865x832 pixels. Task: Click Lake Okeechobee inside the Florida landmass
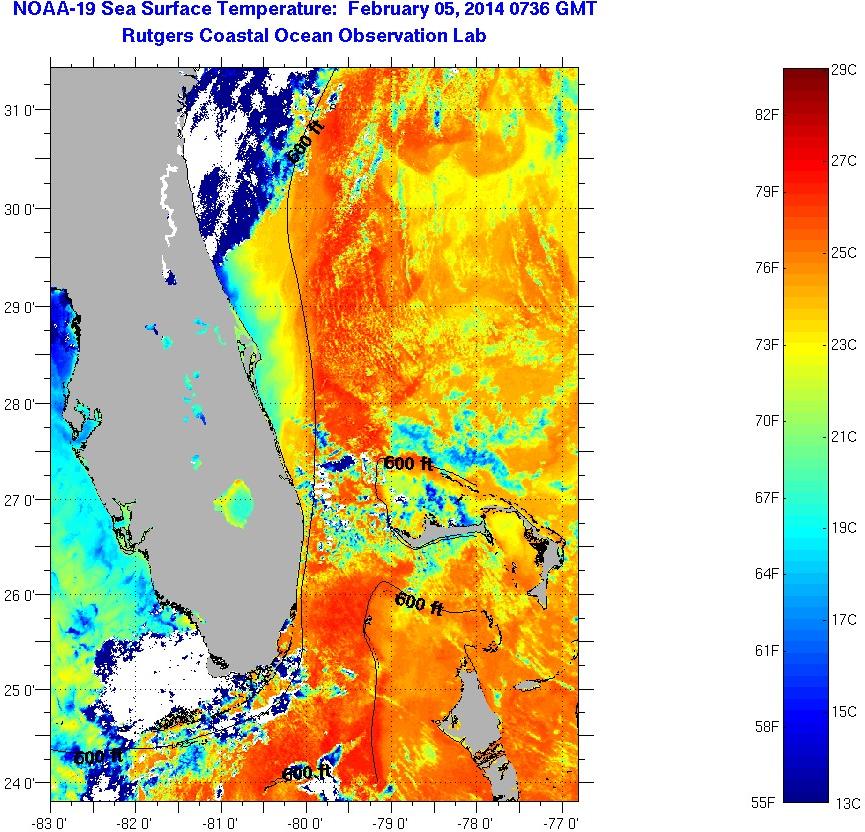[239, 502]
